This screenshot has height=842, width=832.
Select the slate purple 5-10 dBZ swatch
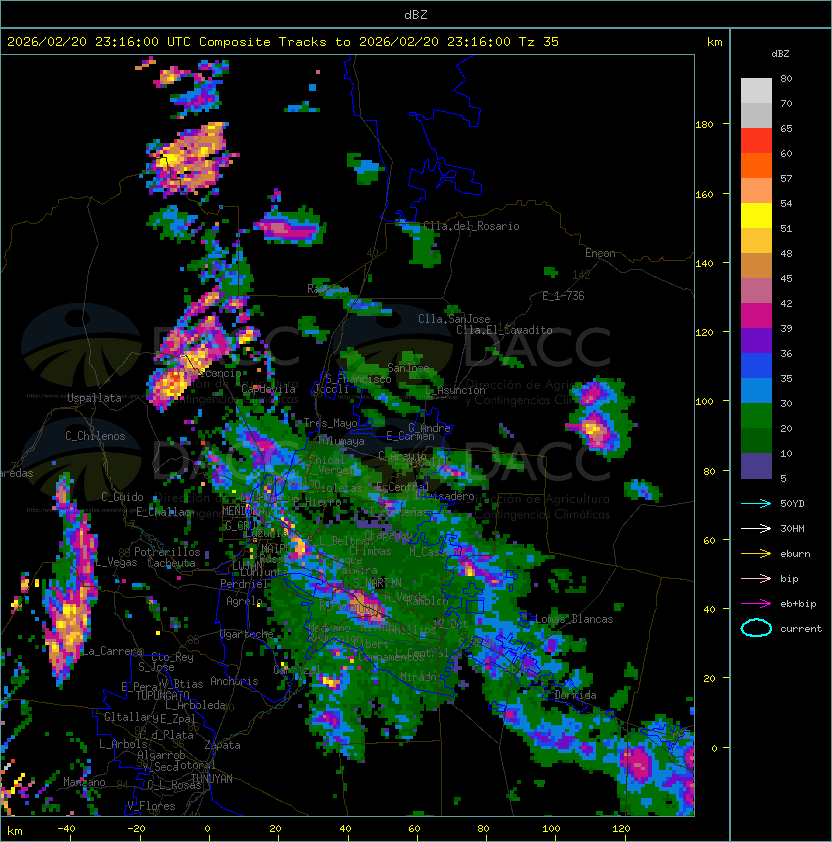point(756,466)
